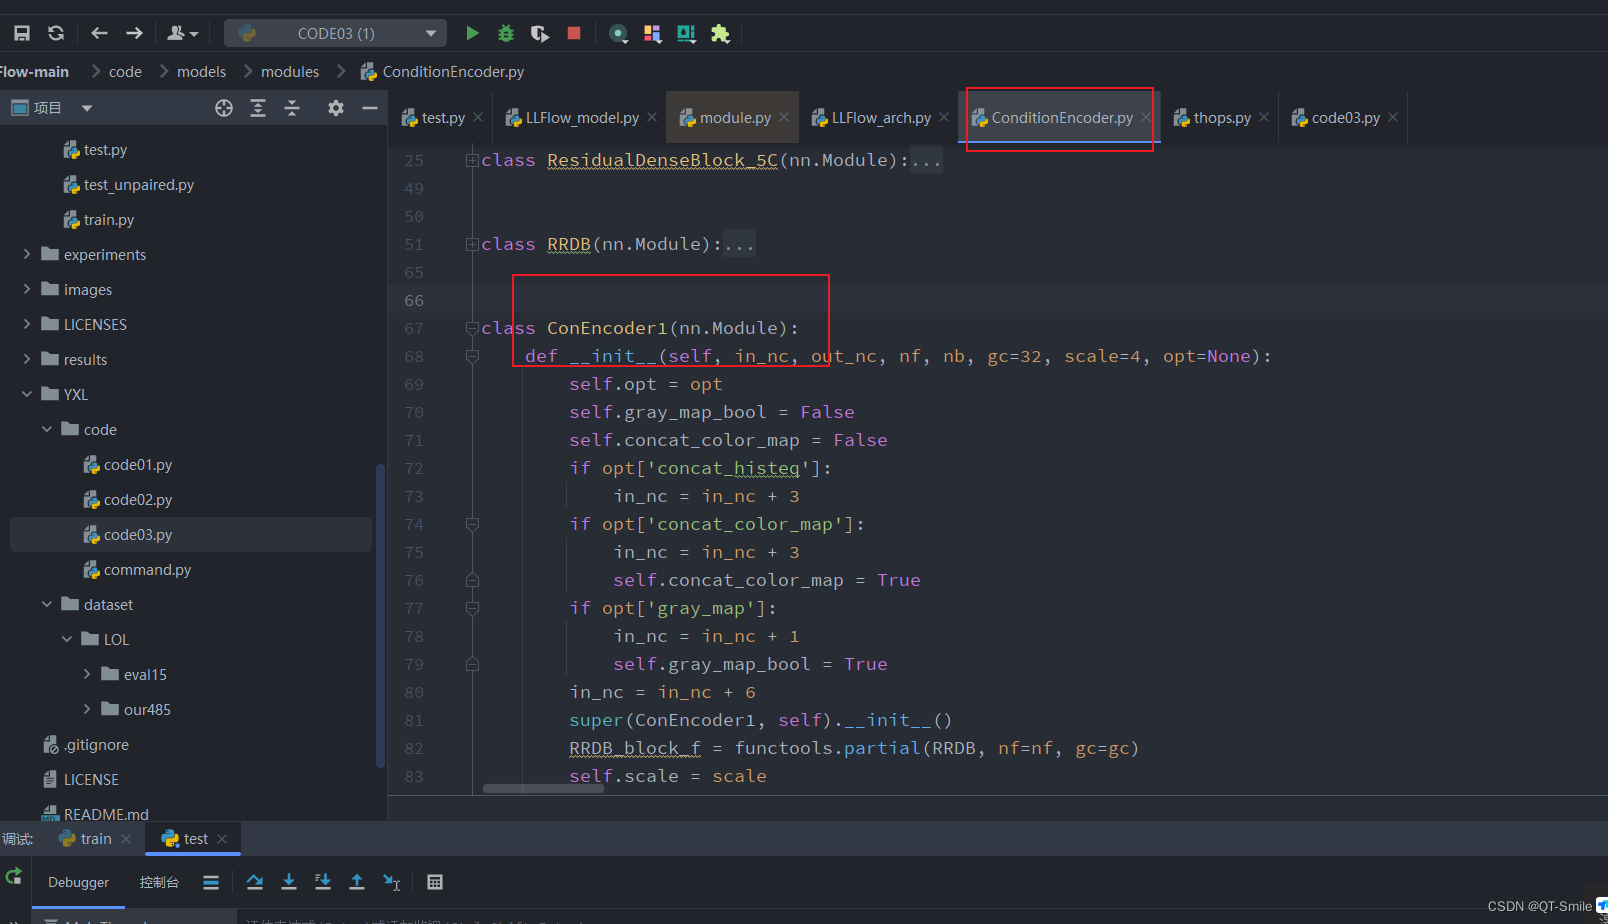1608x924 pixels.
Task: Expand the LICENSES folder
Action: (27, 324)
